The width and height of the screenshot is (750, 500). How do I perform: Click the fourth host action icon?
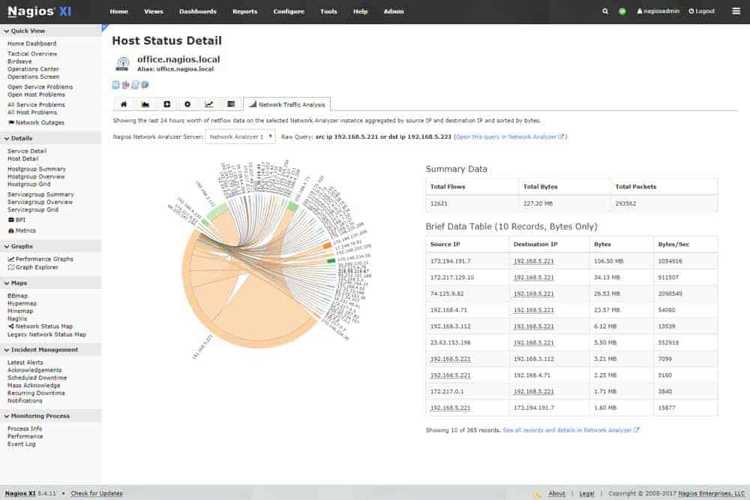click(144, 85)
